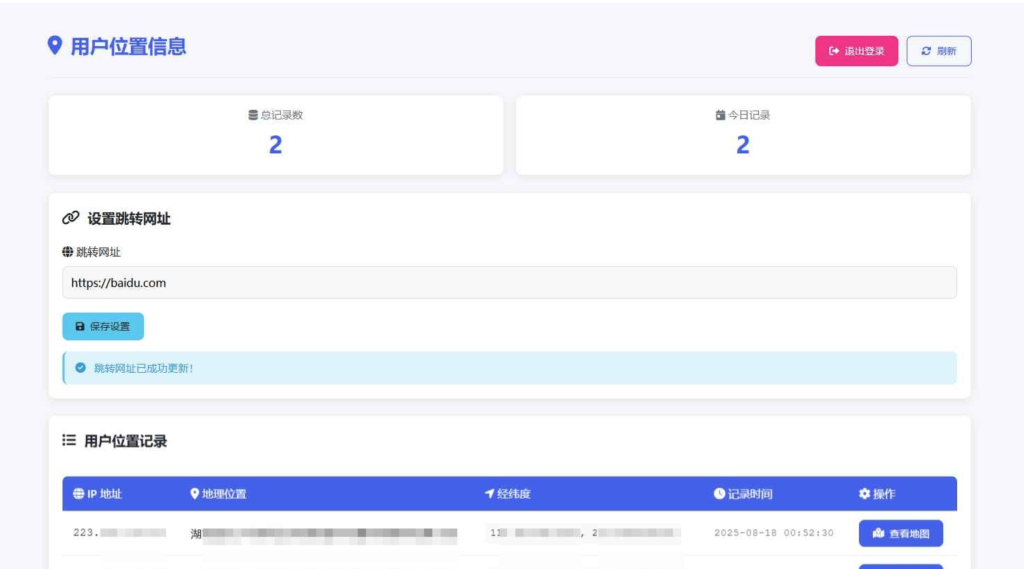Screen dimensions: 1024x569
Task: Click the checkmark icon in success alert
Action: click(x=81, y=368)
